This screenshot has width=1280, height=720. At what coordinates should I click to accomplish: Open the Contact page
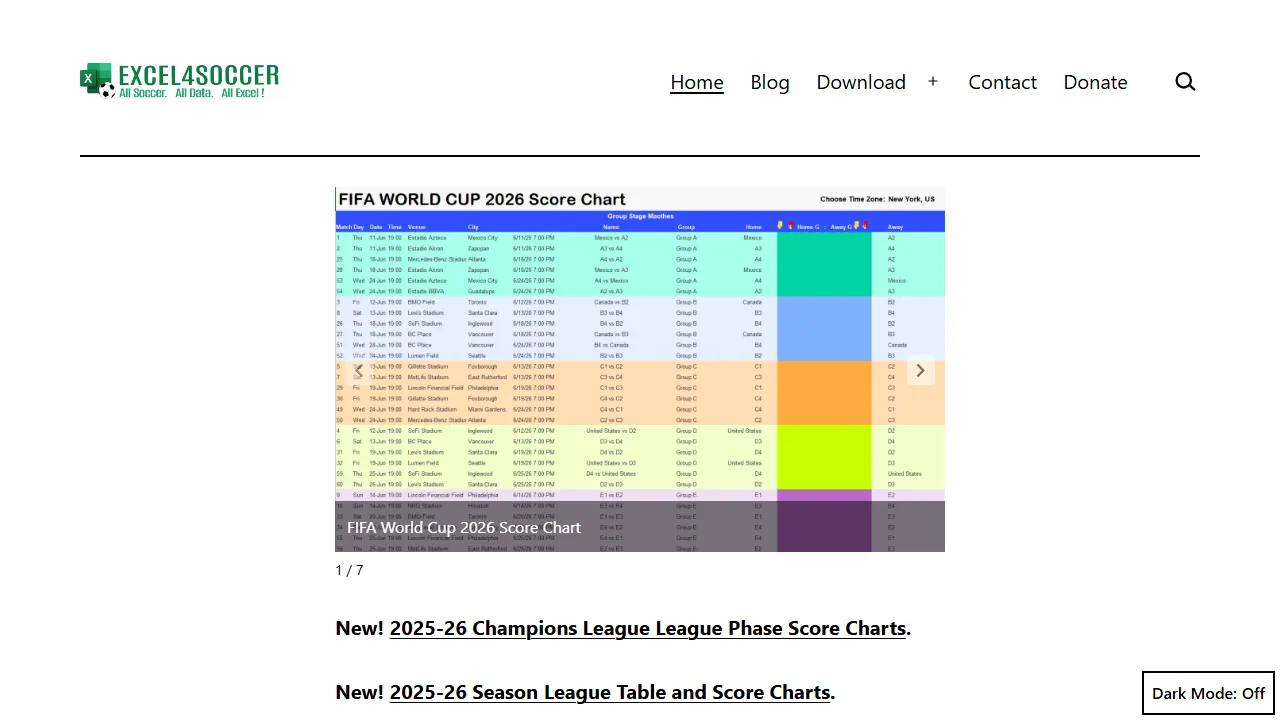[x=1002, y=82]
